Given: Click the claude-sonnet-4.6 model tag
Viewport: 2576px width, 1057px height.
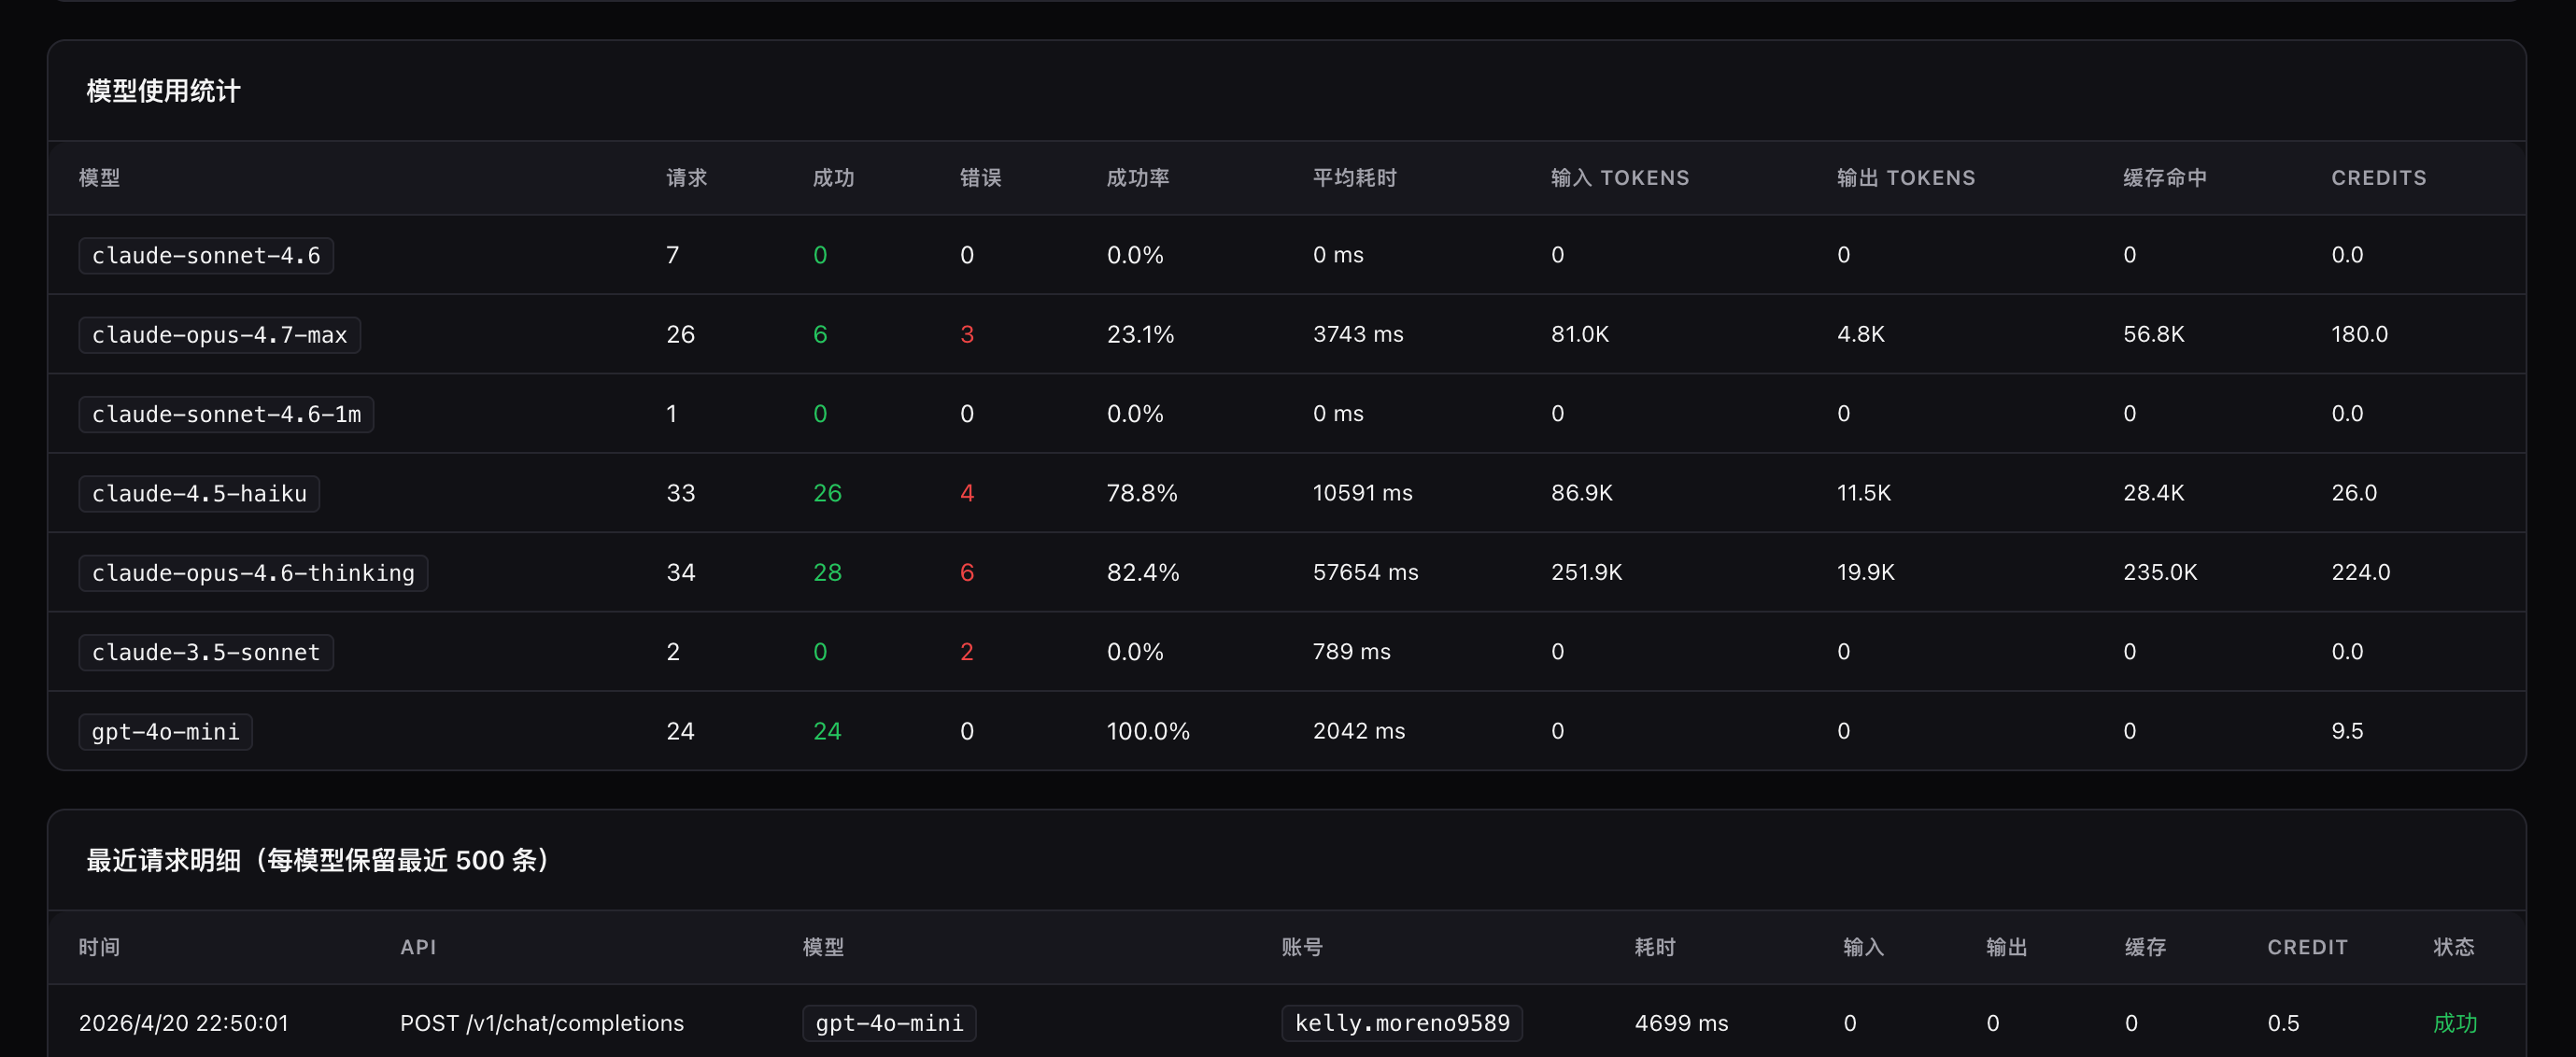Looking at the screenshot, I should tap(206, 255).
